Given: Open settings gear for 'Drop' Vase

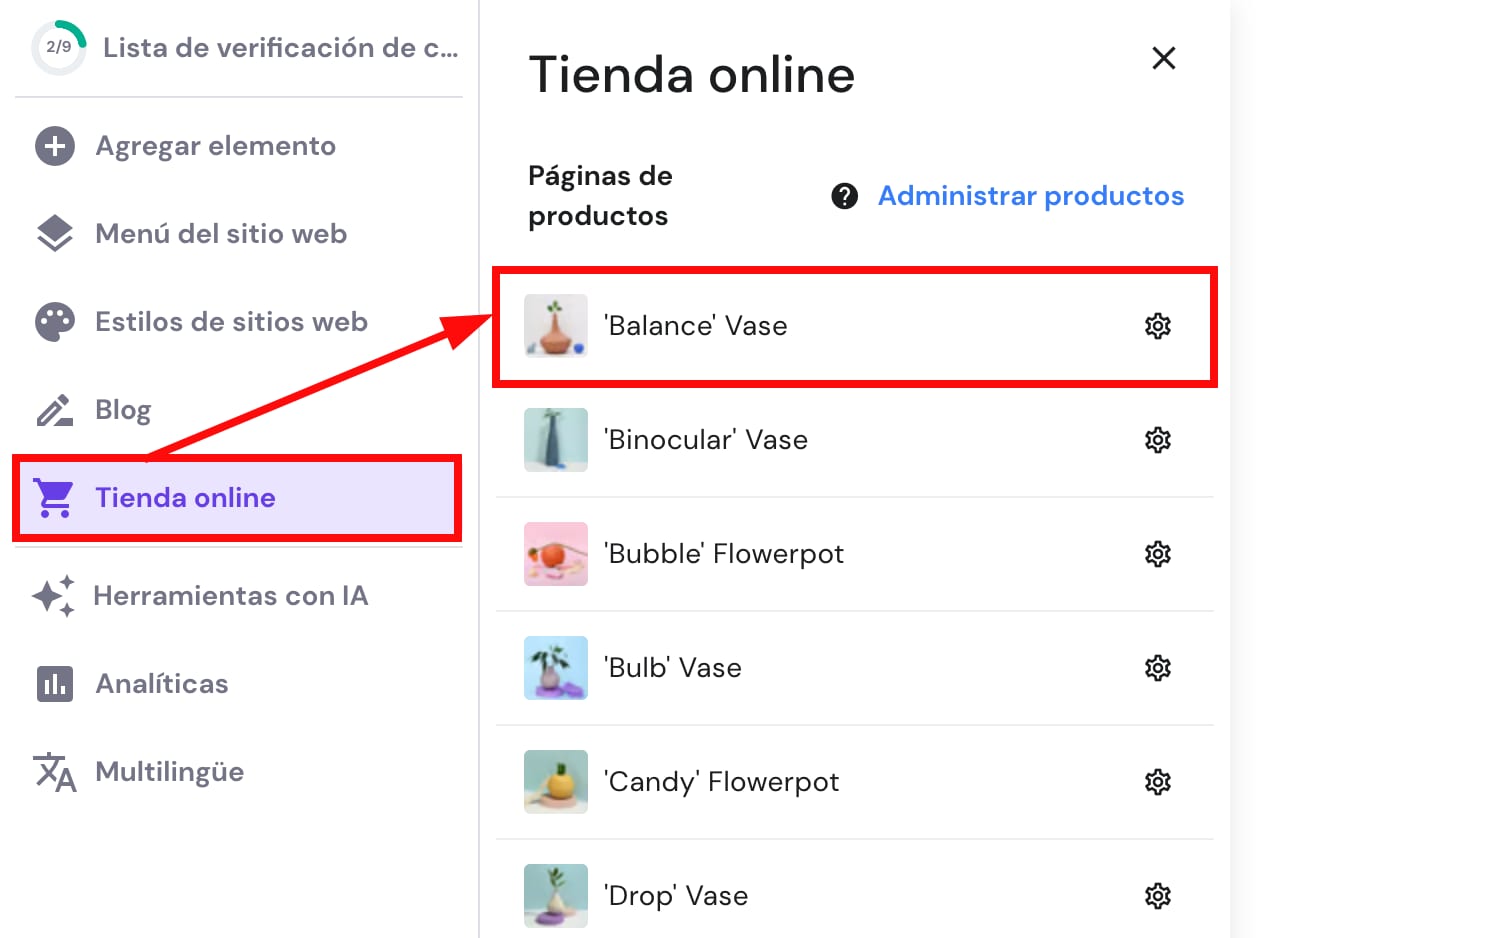Looking at the screenshot, I should 1157,895.
